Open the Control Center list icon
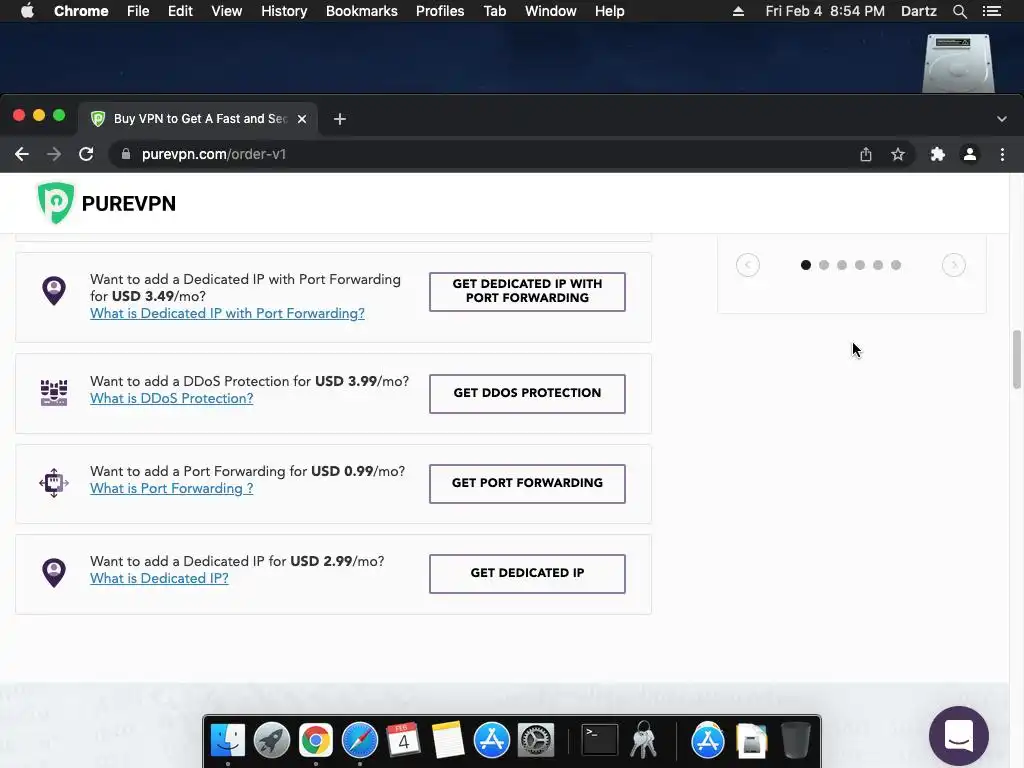Screen dimensions: 1024x768 click(991, 11)
